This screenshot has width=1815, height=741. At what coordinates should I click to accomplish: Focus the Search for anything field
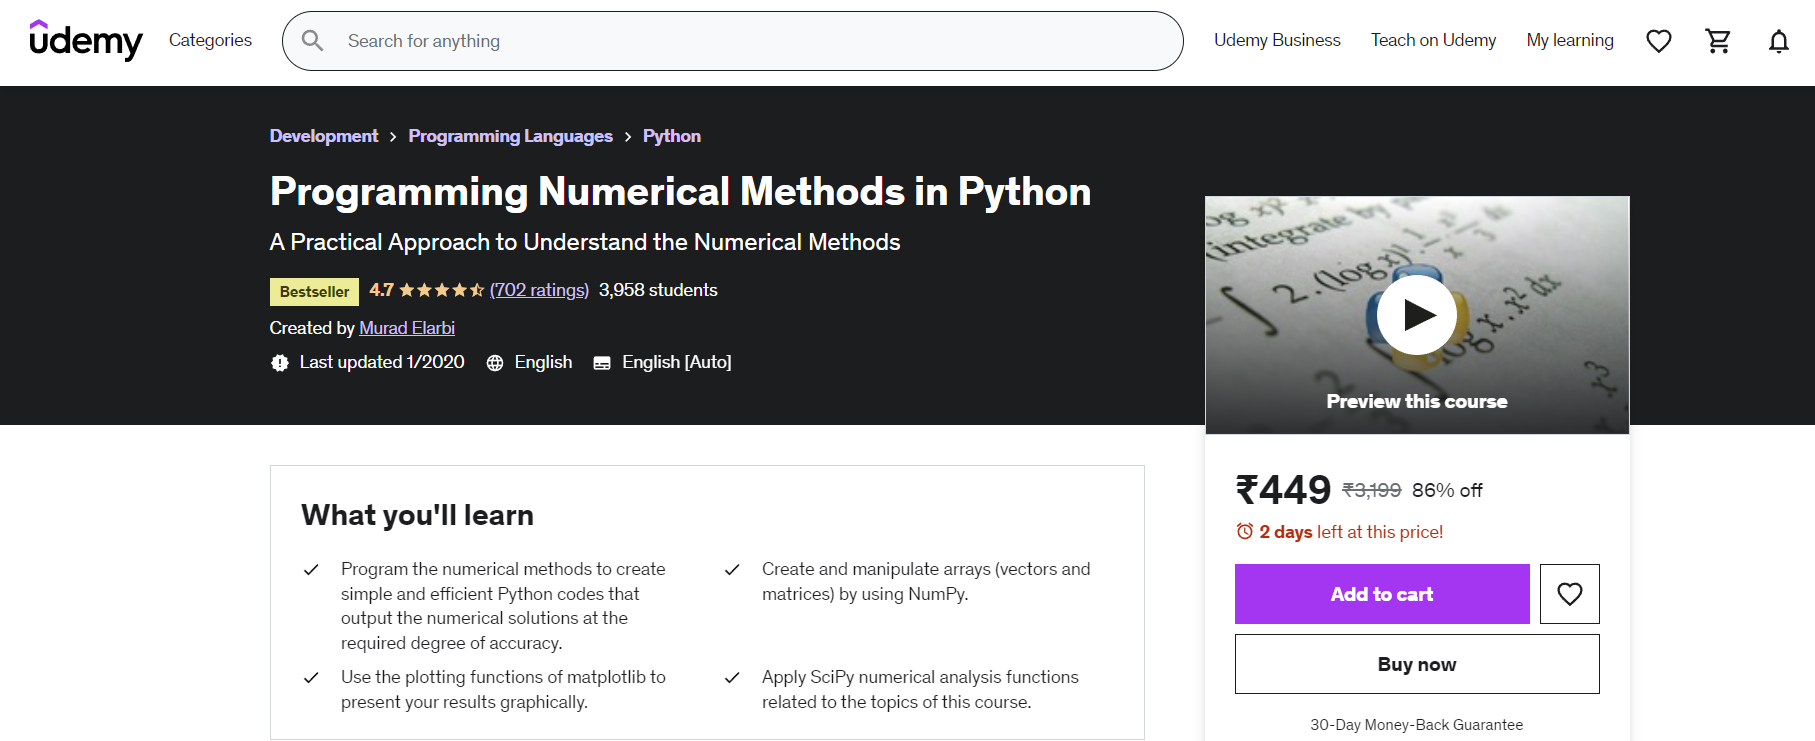[x=733, y=41]
